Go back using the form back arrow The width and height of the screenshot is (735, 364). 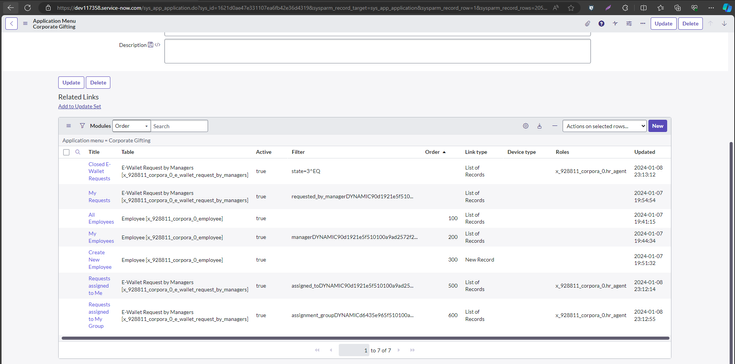click(11, 23)
